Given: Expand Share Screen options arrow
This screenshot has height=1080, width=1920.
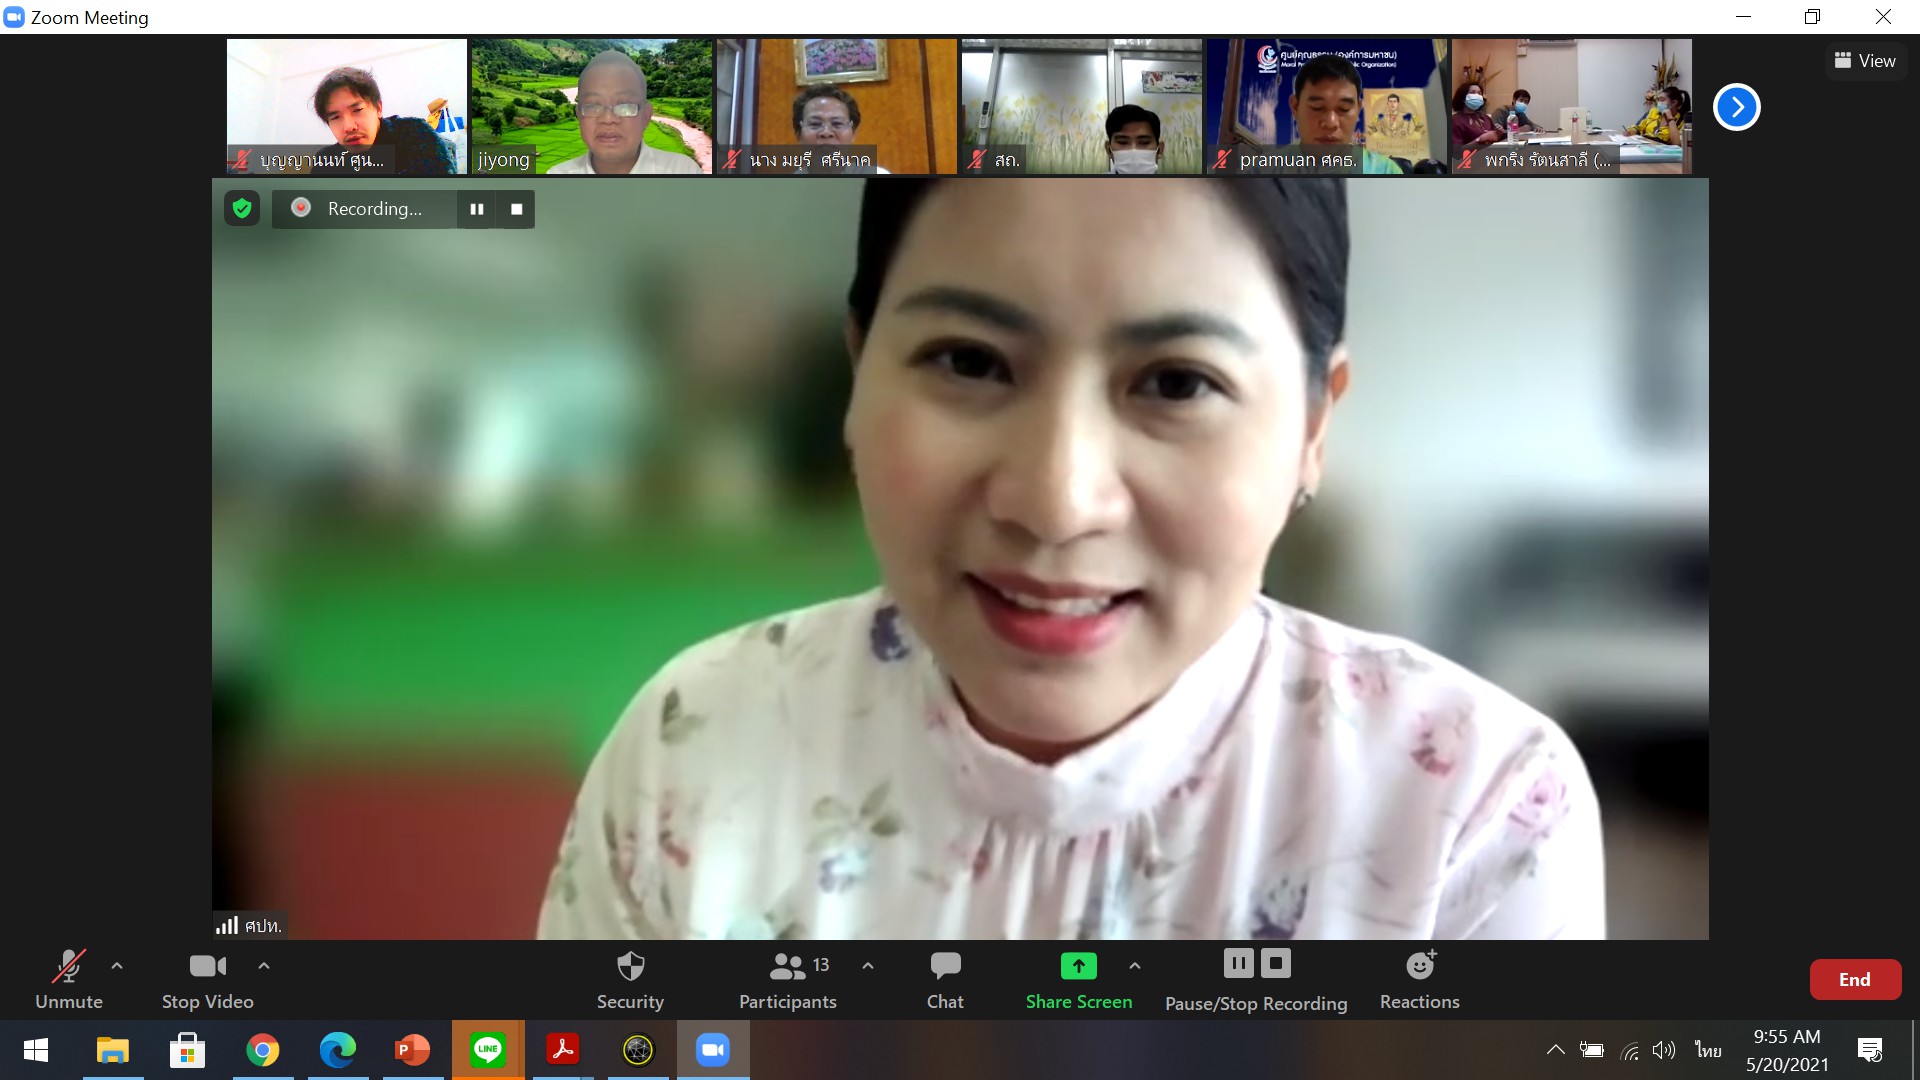Looking at the screenshot, I should tap(1135, 966).
